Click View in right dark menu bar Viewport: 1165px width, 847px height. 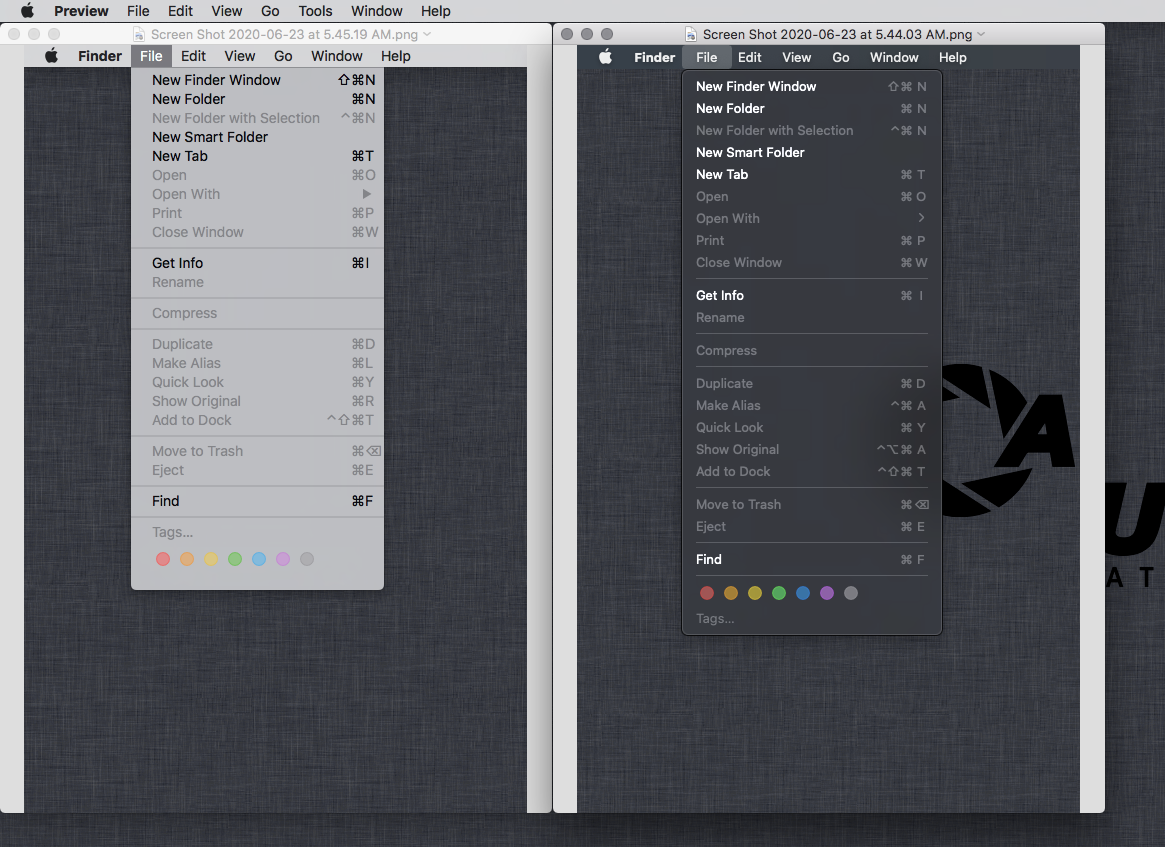point(796,57)
